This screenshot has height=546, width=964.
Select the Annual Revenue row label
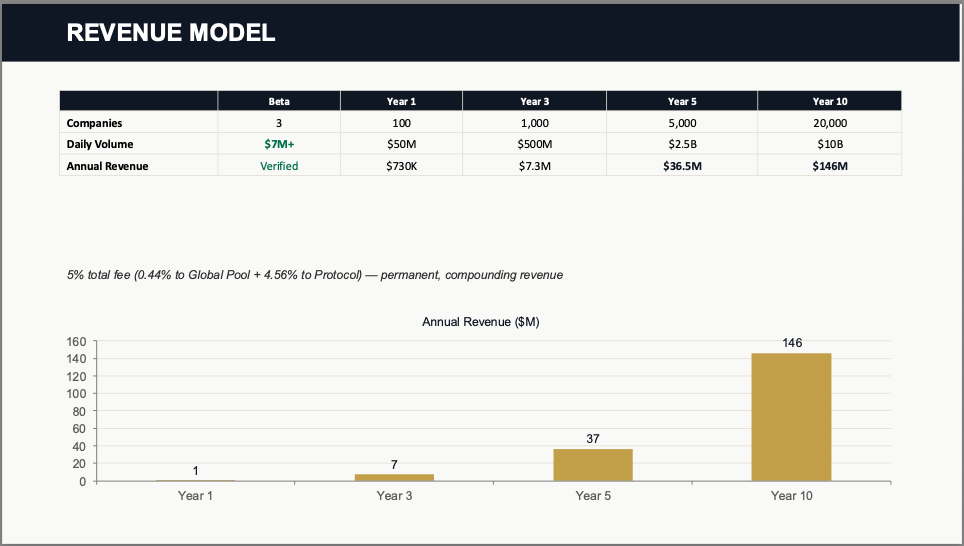pos(107,166)
